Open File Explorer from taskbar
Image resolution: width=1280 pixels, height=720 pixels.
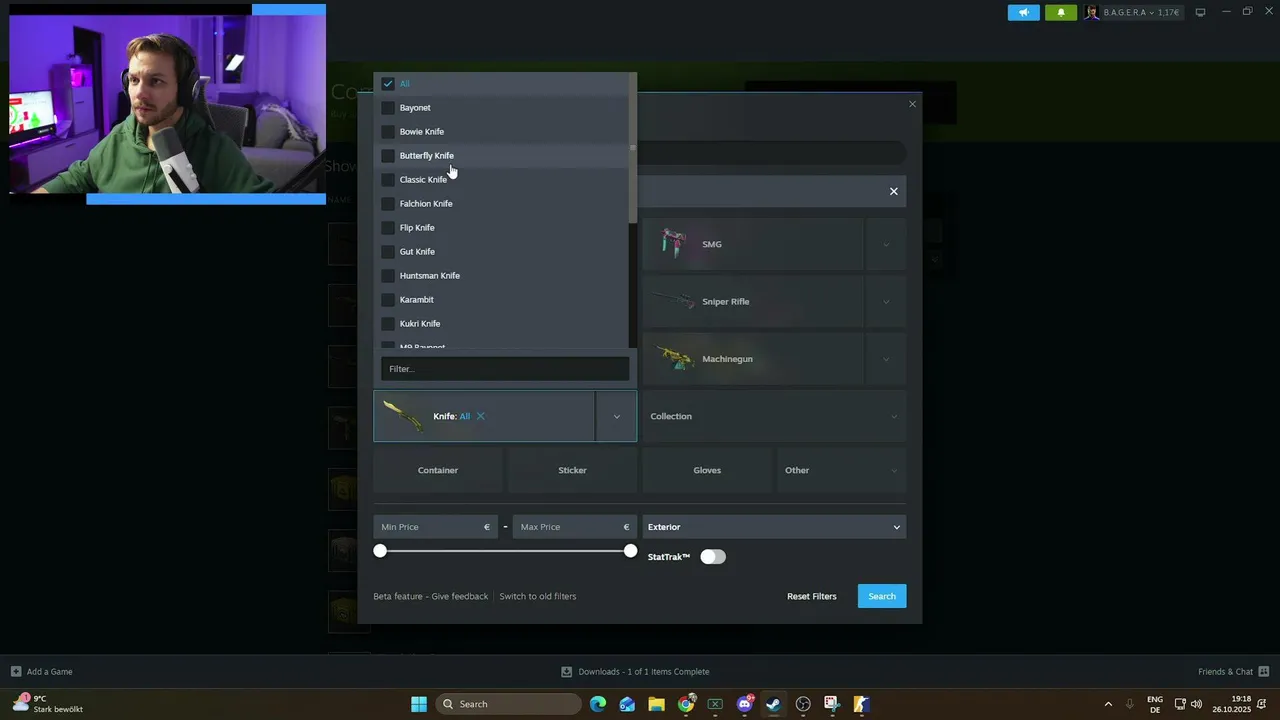[656, 704]
